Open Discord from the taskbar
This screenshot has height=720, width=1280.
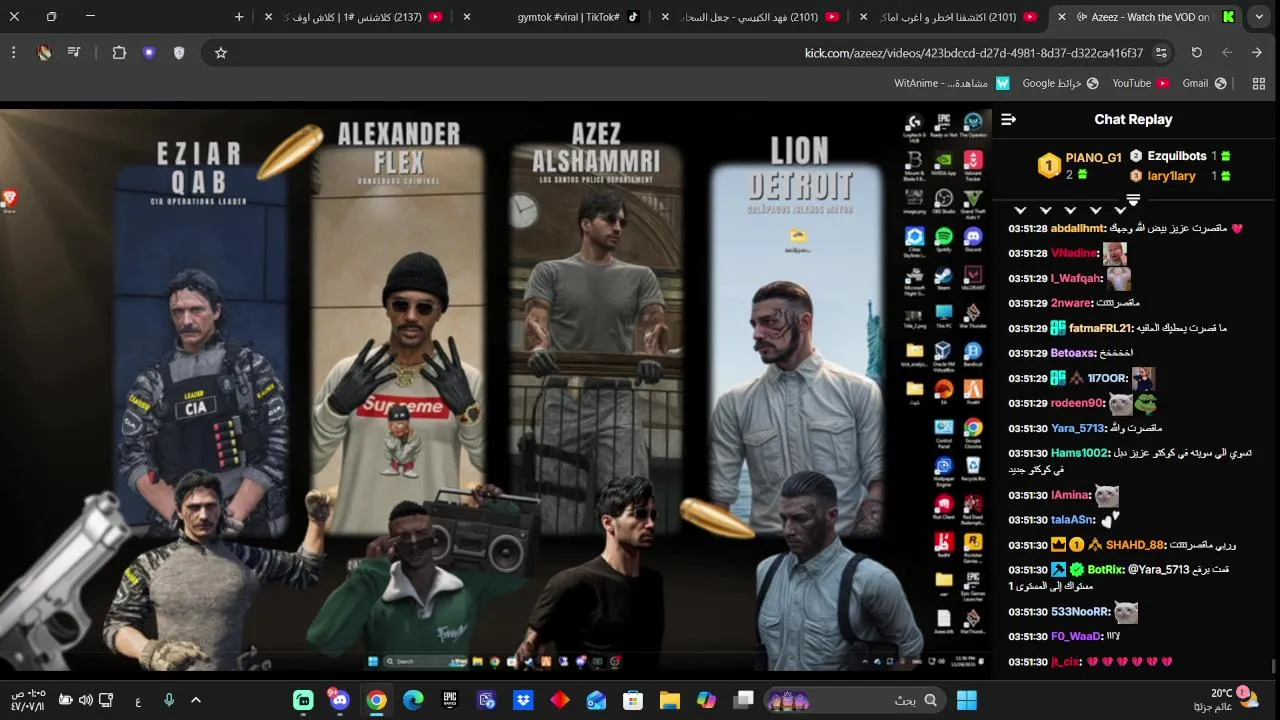click(339, 700)
